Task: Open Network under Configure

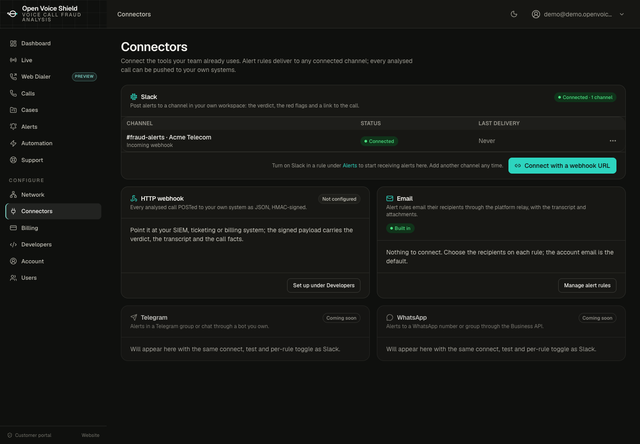Action: pyautogui.click(x=53, y=195)
